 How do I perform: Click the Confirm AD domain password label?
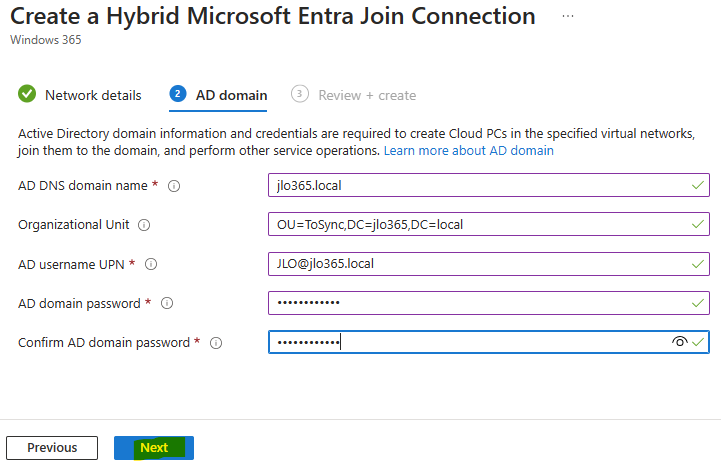[104, 343]
